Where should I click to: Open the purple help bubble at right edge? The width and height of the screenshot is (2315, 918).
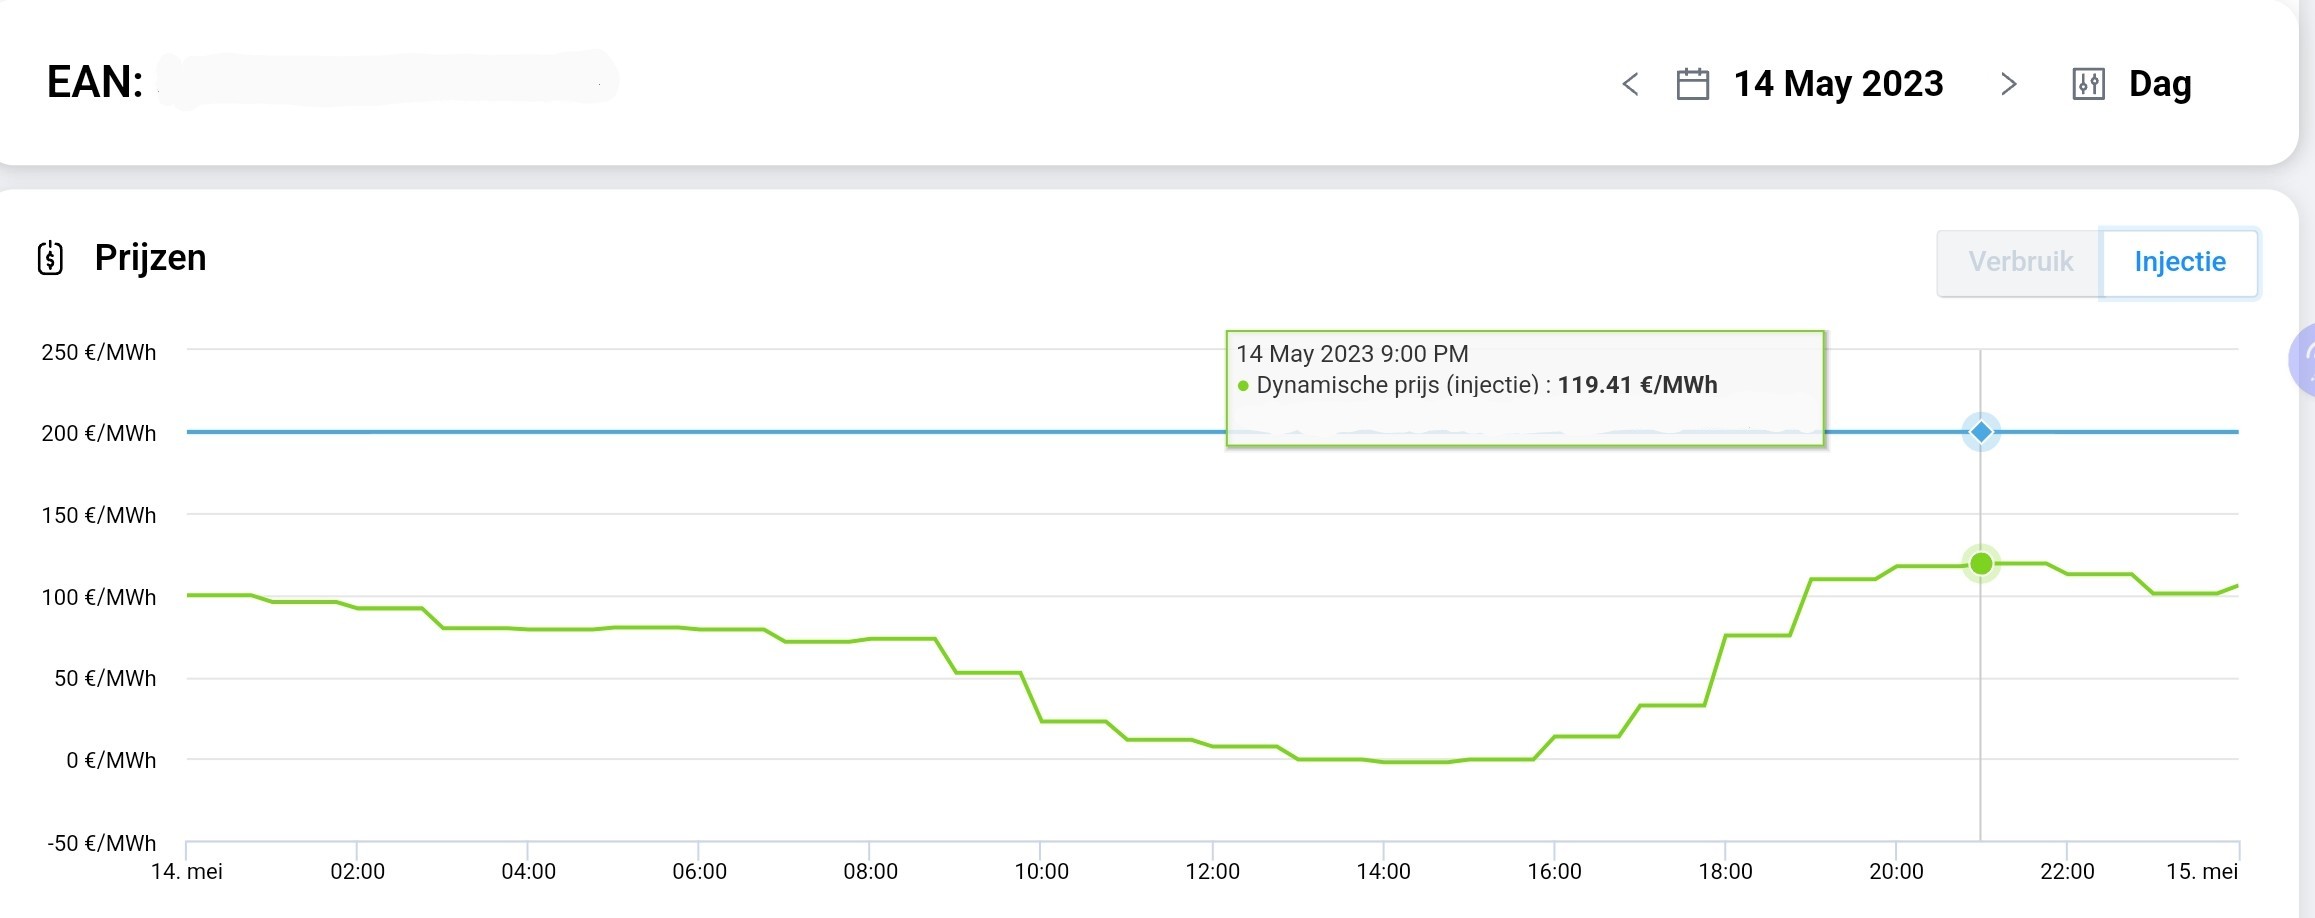[x=2303, y=358]
